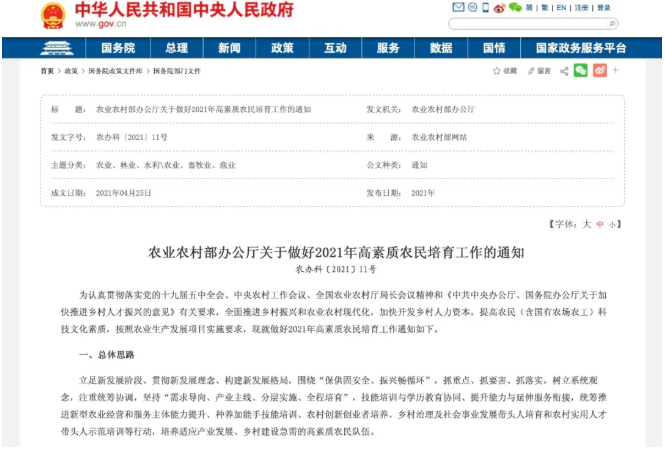Share via green WeChat button
The height and width of the screenshot is (451, 665).
click(581, 70)
